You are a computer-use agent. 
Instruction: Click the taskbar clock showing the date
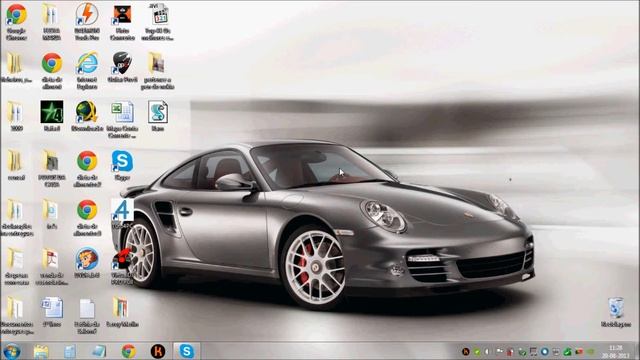616,351
